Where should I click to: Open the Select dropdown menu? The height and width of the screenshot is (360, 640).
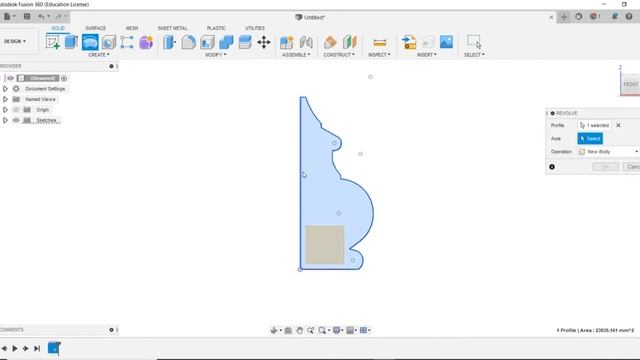[474, 55]
